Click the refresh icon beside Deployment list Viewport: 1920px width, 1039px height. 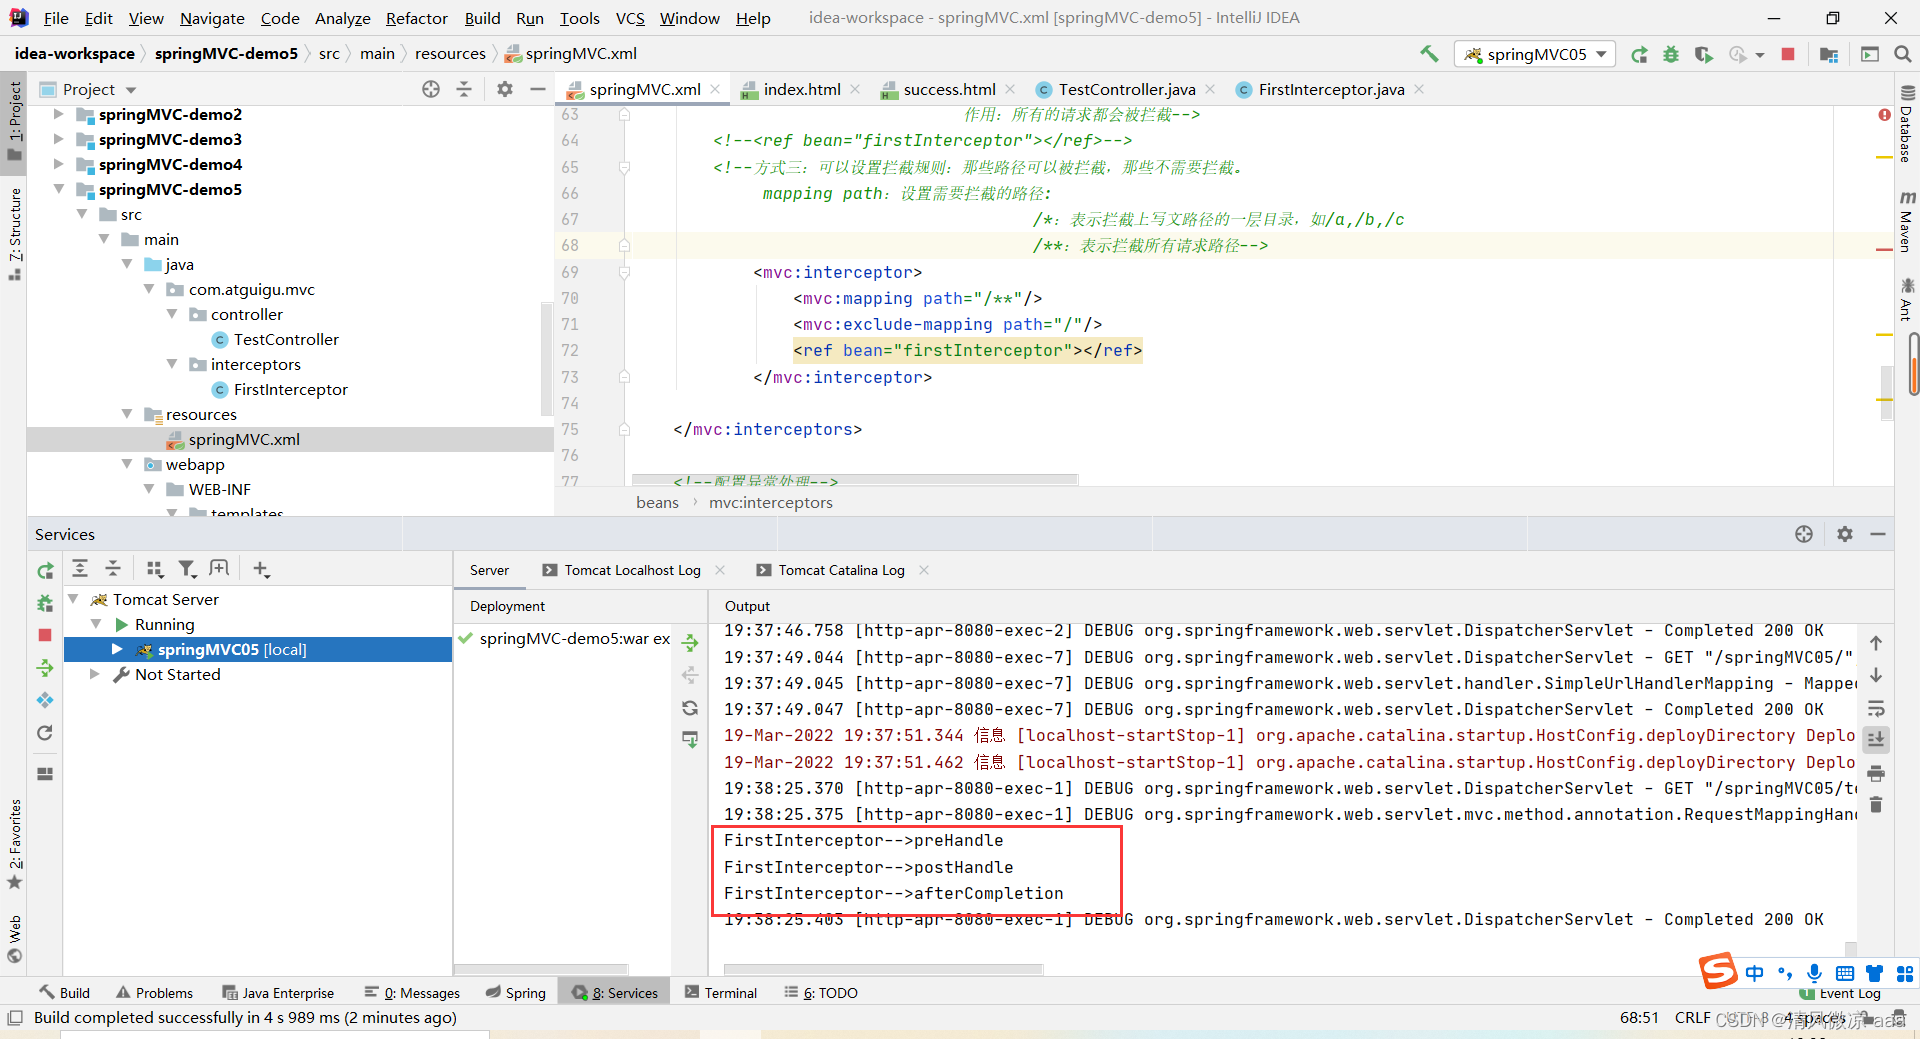[690, 708]
